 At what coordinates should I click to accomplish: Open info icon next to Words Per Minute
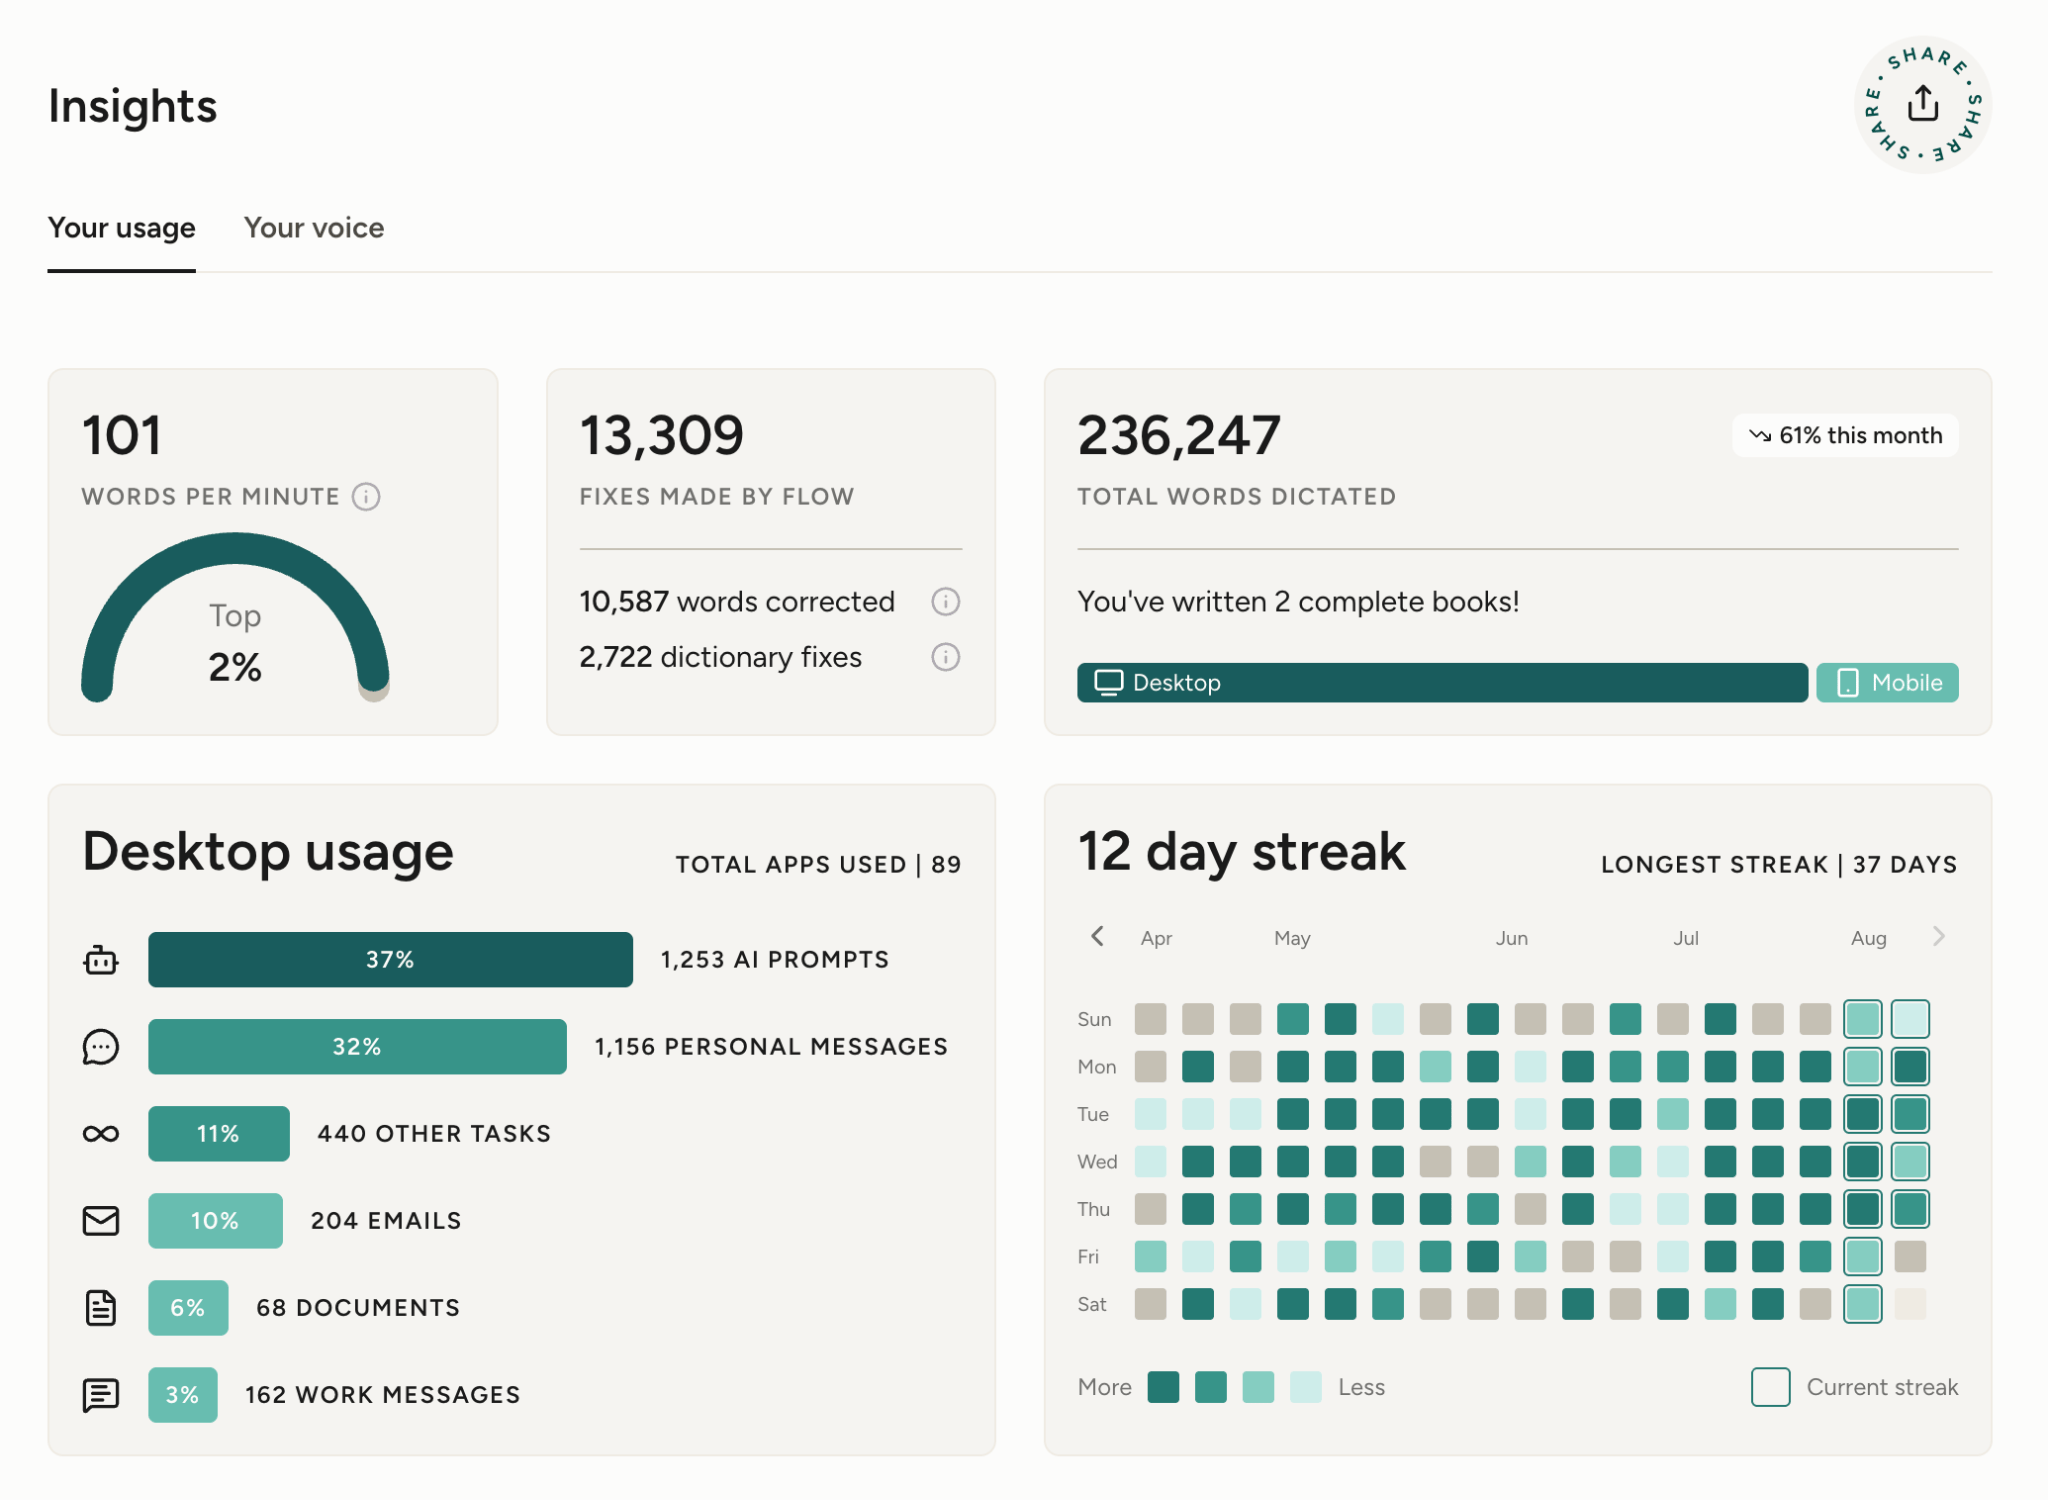[366, 496]
